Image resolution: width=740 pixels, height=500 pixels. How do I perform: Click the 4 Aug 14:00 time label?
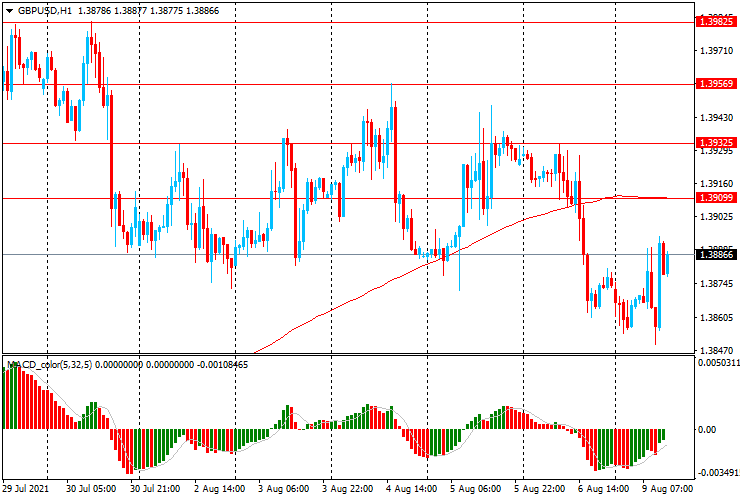[x=412, y=488]
